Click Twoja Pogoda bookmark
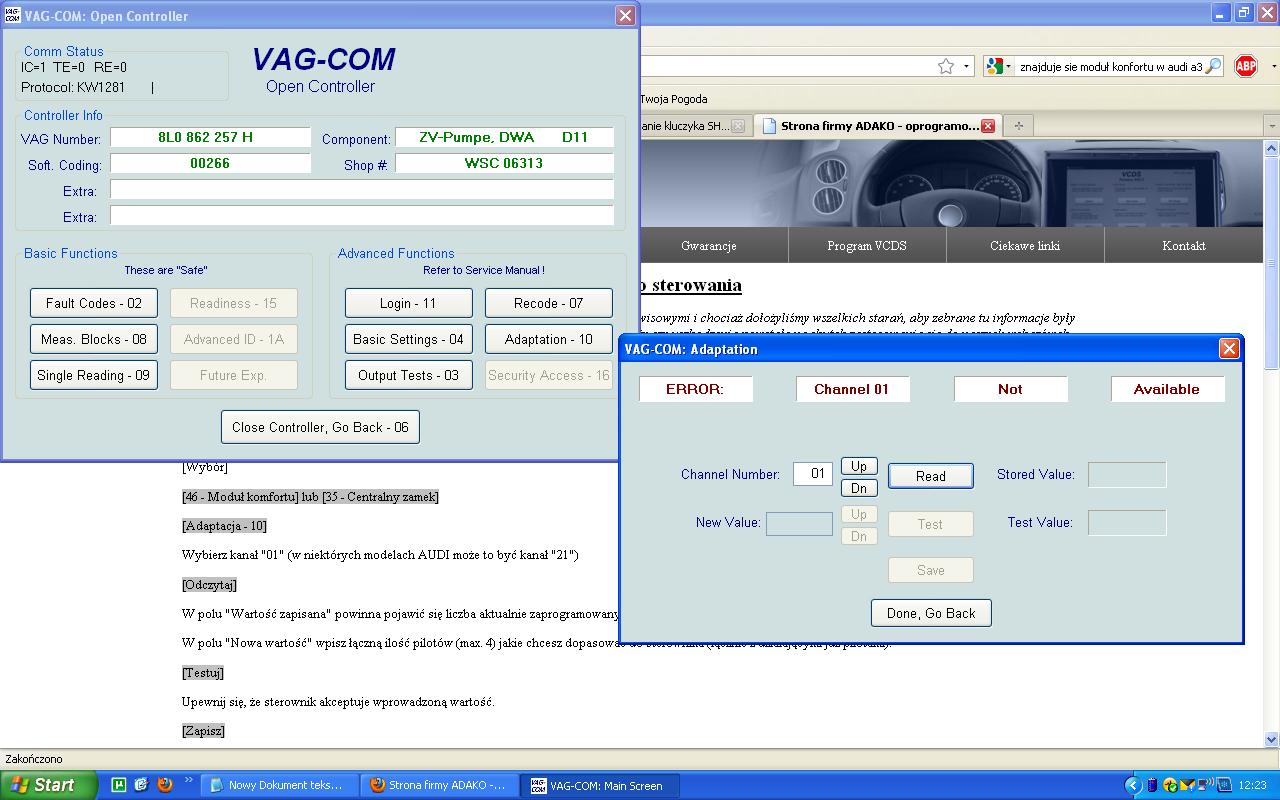 coord(673,99)
